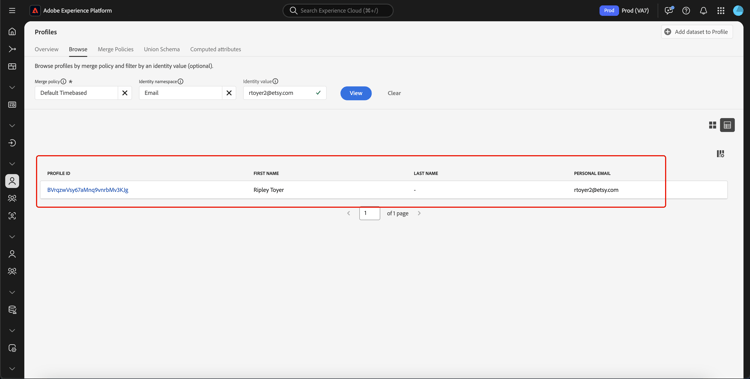
Task: Open the user account avatar
Action: 738,11
